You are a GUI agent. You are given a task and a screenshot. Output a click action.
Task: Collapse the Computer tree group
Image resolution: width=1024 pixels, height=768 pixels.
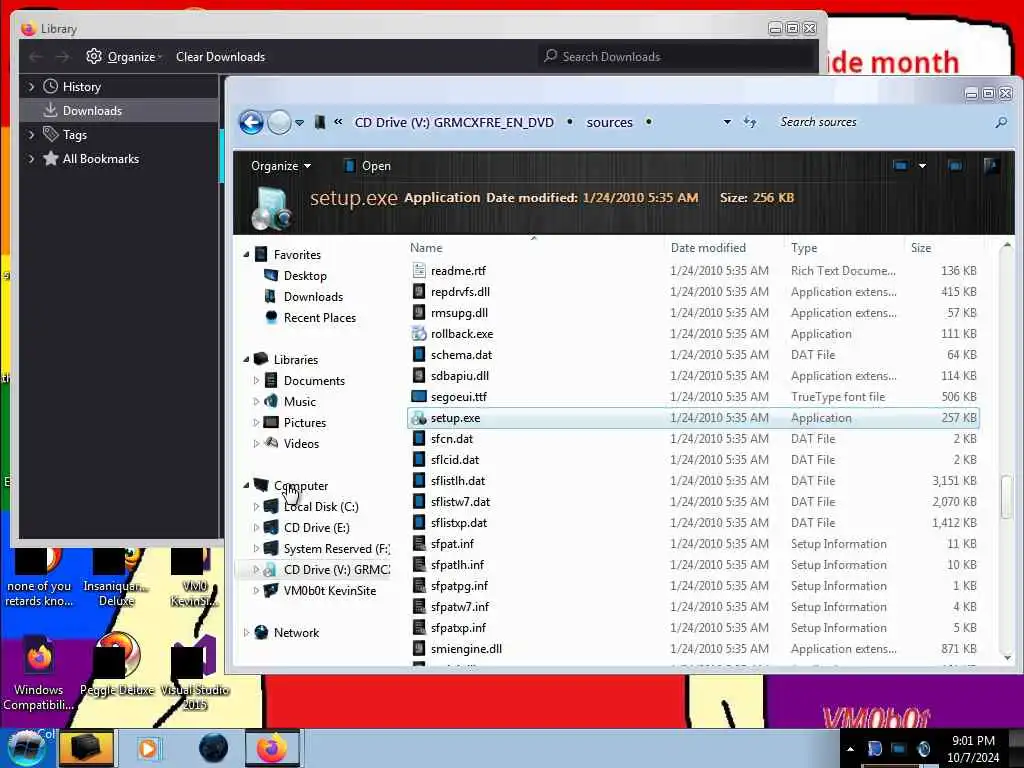click(x=246, y=485)
